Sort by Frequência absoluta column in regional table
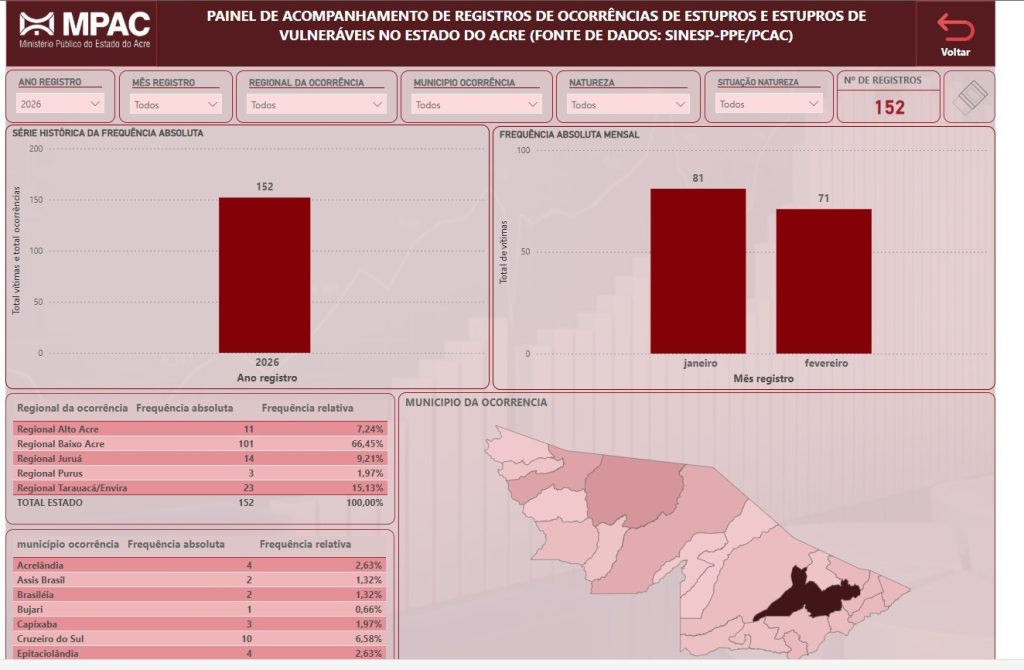Viewport: 1024px width, 670px height. [x=184, y=408]
